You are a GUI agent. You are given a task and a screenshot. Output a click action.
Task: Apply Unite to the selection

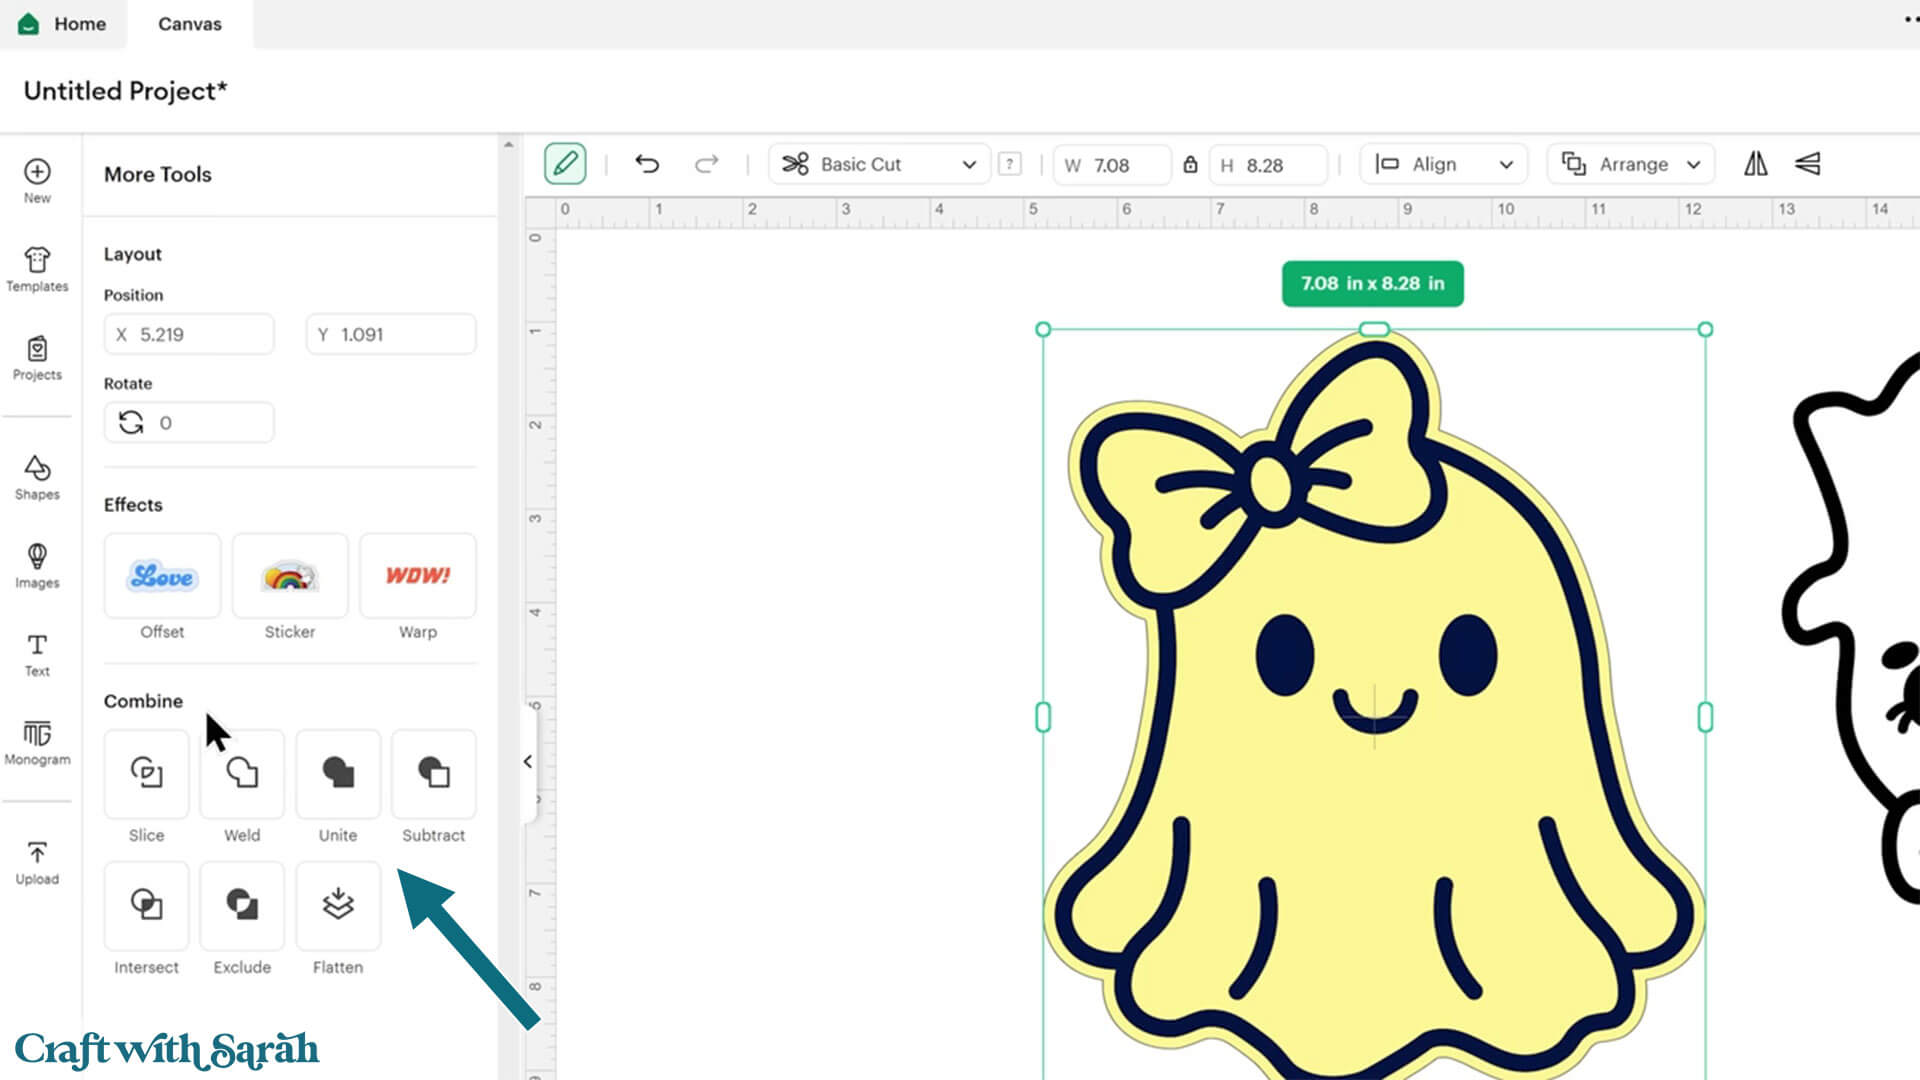338,773
